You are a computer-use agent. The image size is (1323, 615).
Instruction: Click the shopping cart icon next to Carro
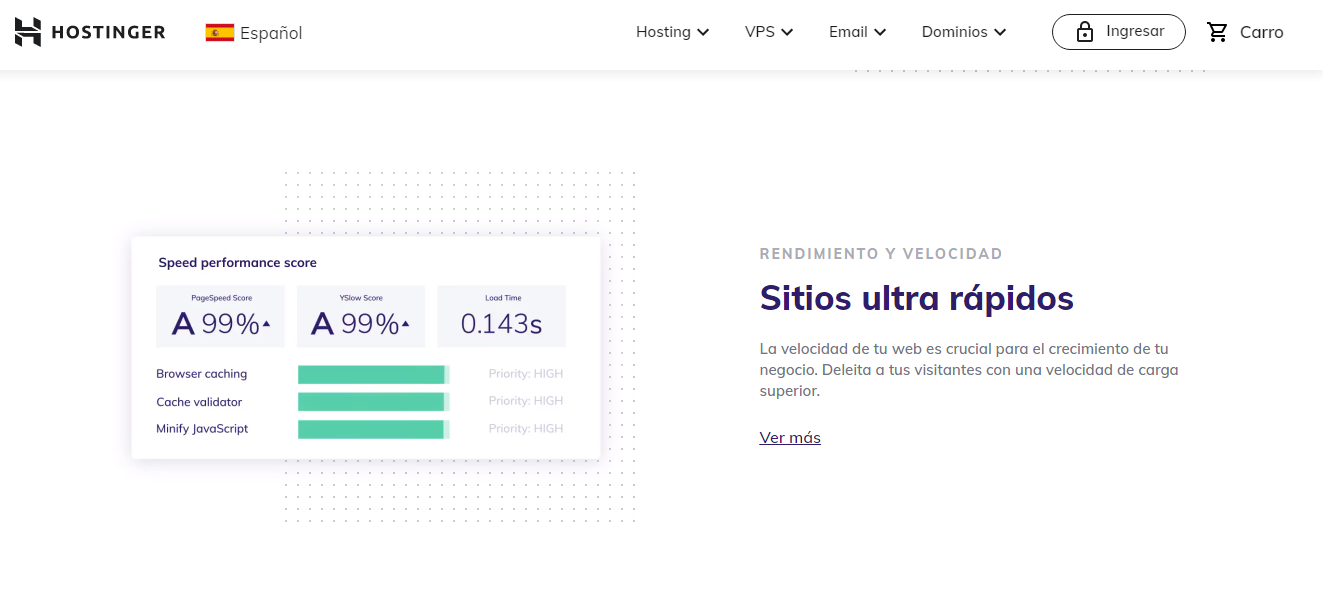click(x=1217, y=31)
